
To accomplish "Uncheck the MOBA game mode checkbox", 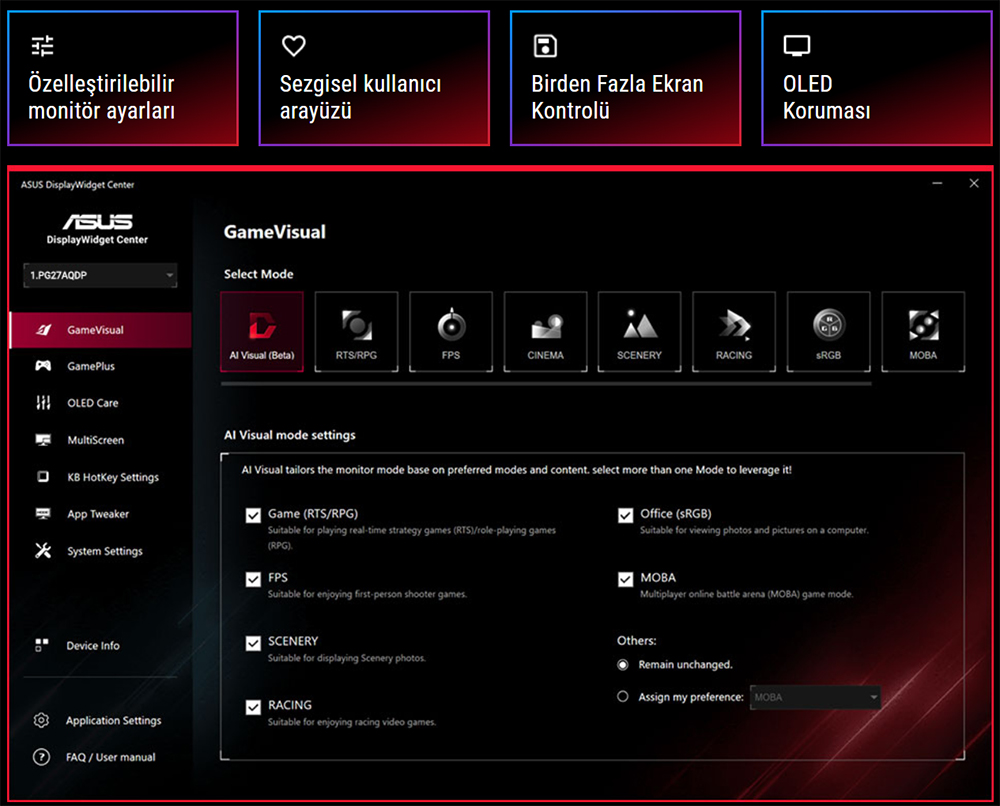I will click(x=623, y=578).
